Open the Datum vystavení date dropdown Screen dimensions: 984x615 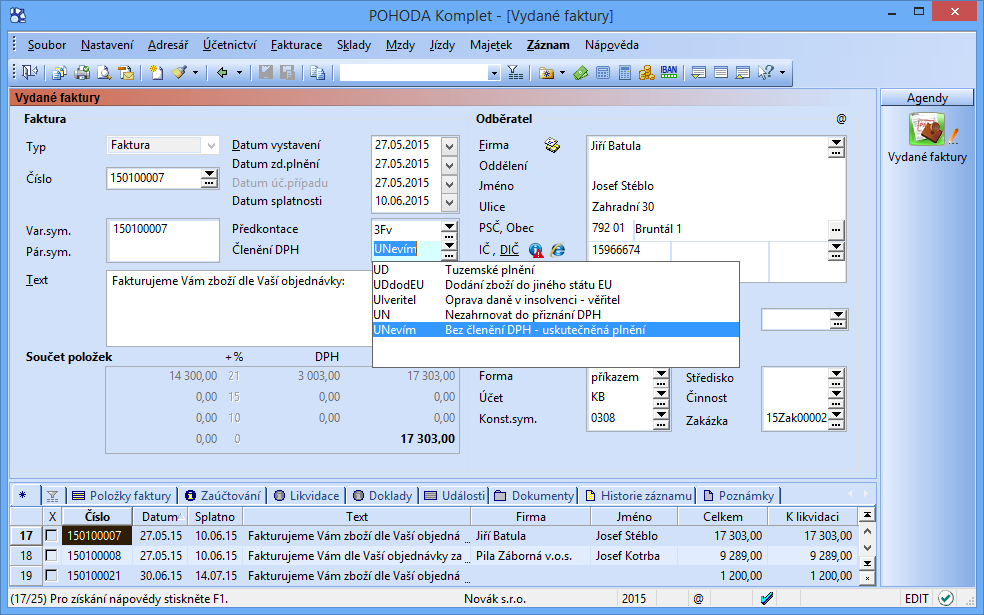(449, 147)
